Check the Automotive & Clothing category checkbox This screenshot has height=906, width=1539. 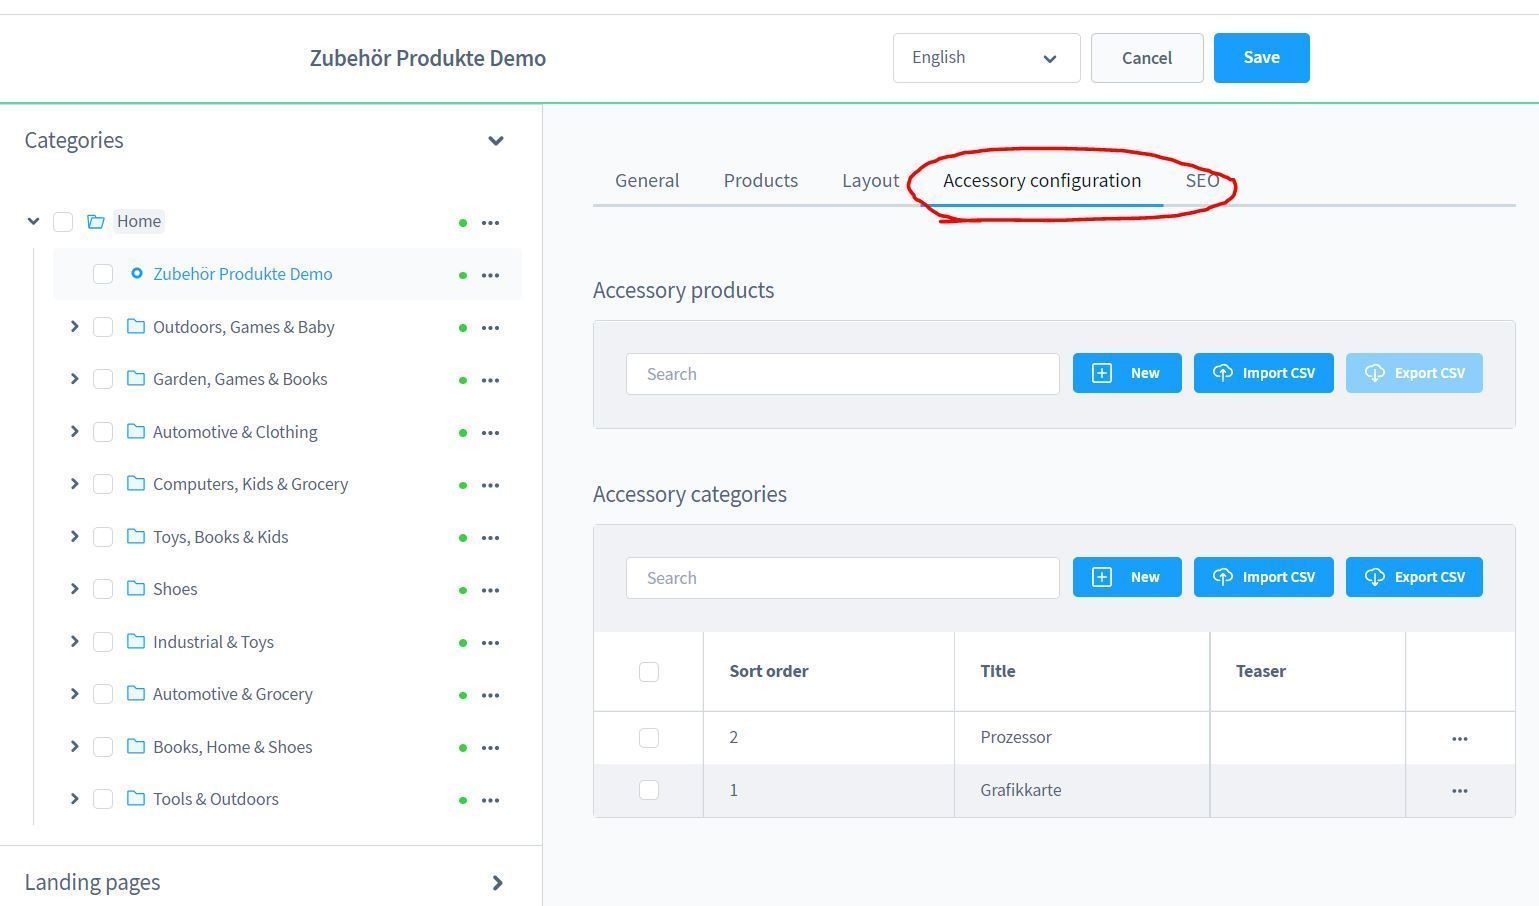point(103,432)
